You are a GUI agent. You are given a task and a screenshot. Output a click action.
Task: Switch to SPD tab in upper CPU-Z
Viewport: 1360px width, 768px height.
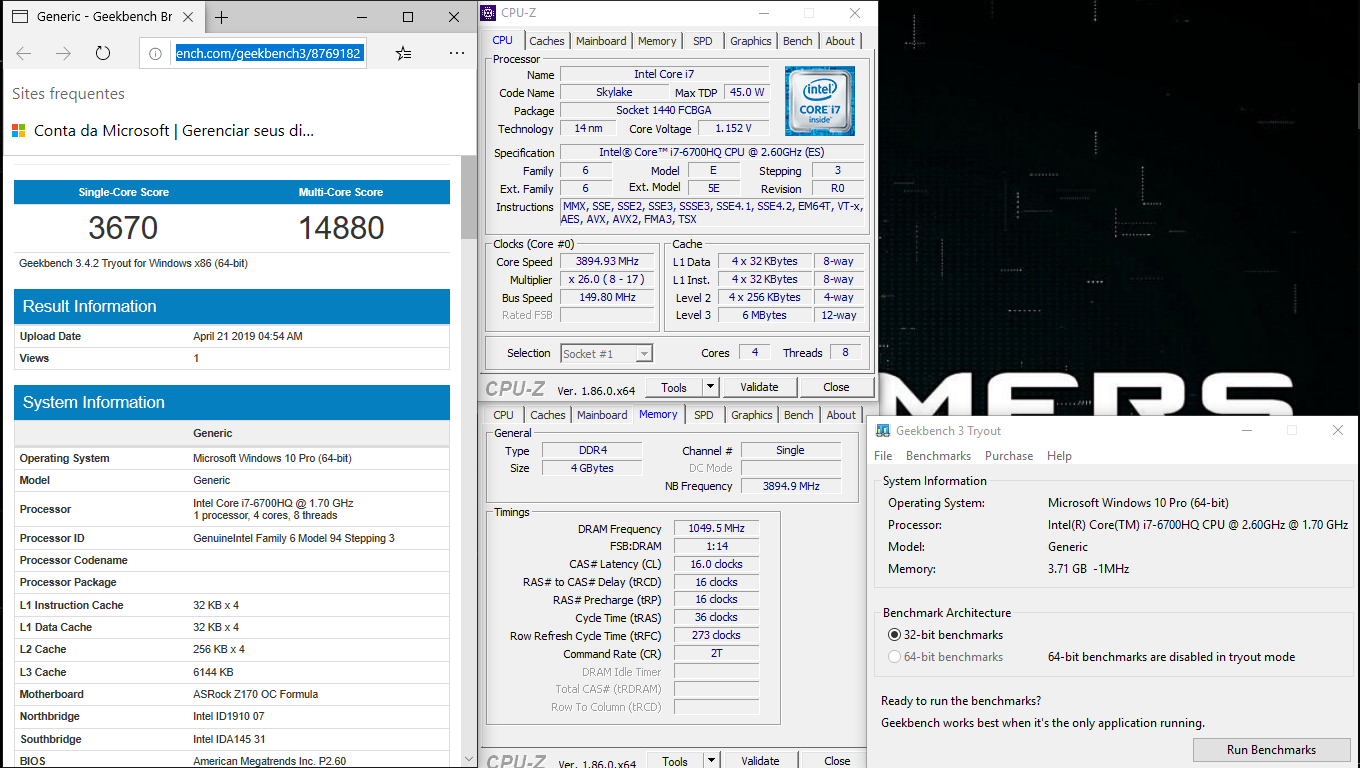point(703,41)
